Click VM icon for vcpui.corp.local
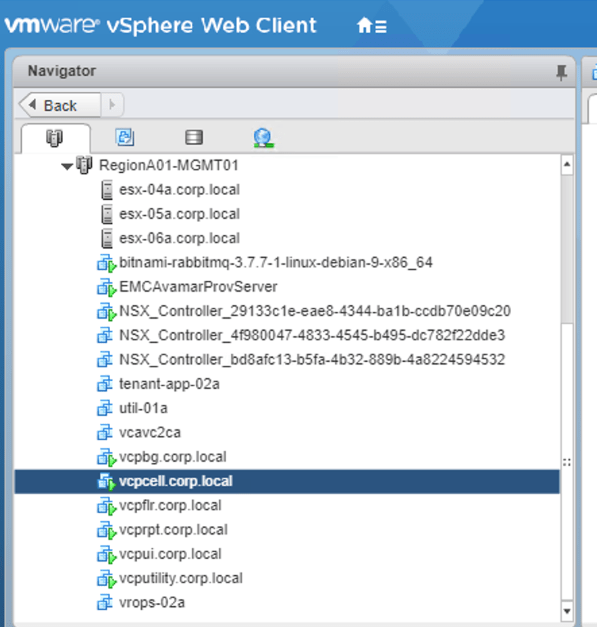This screenshot has height=627, width=597. (106, 555)
